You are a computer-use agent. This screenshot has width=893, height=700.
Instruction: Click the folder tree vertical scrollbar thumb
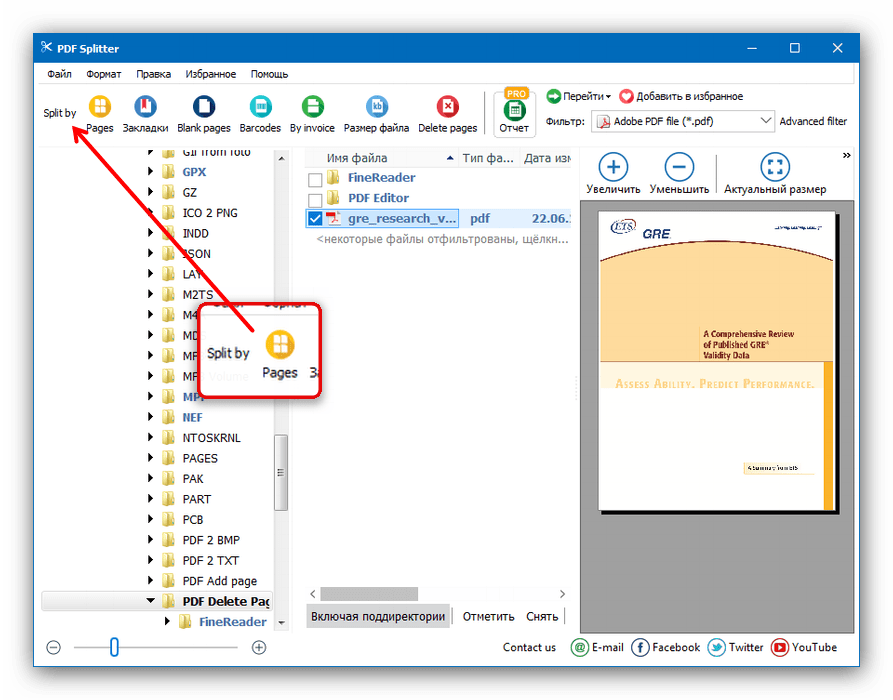[281, 472]
